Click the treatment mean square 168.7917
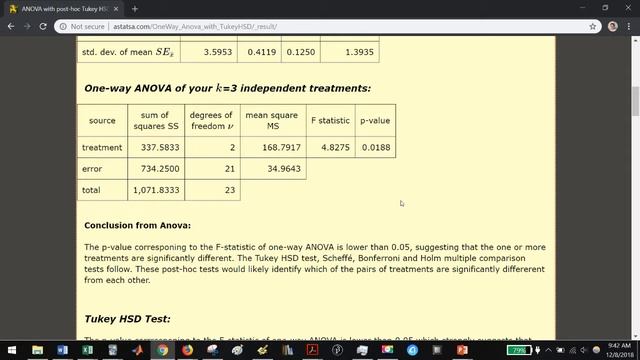 coord(281,147)
